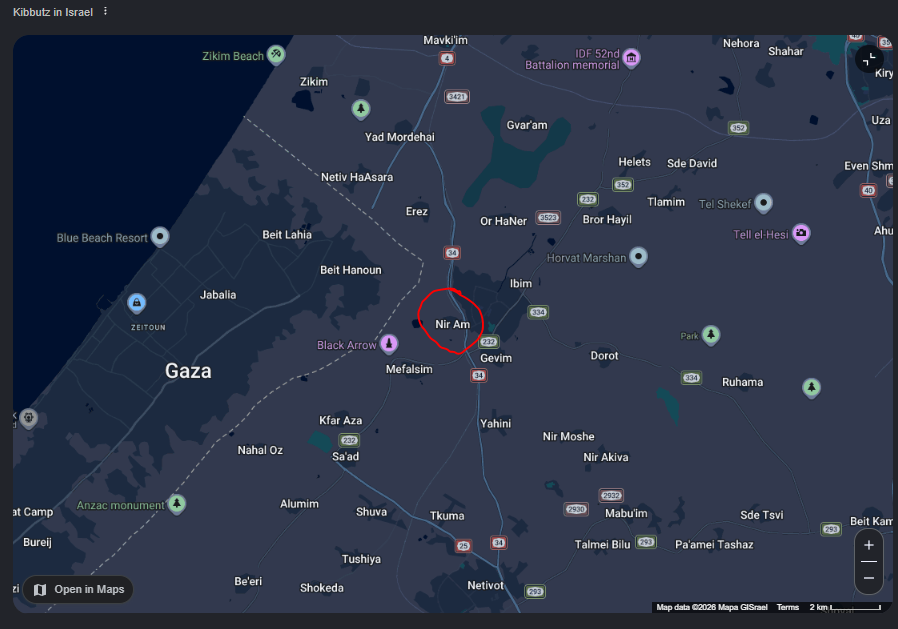Click the park pin near Yad Mordehai

click(361, 108)
